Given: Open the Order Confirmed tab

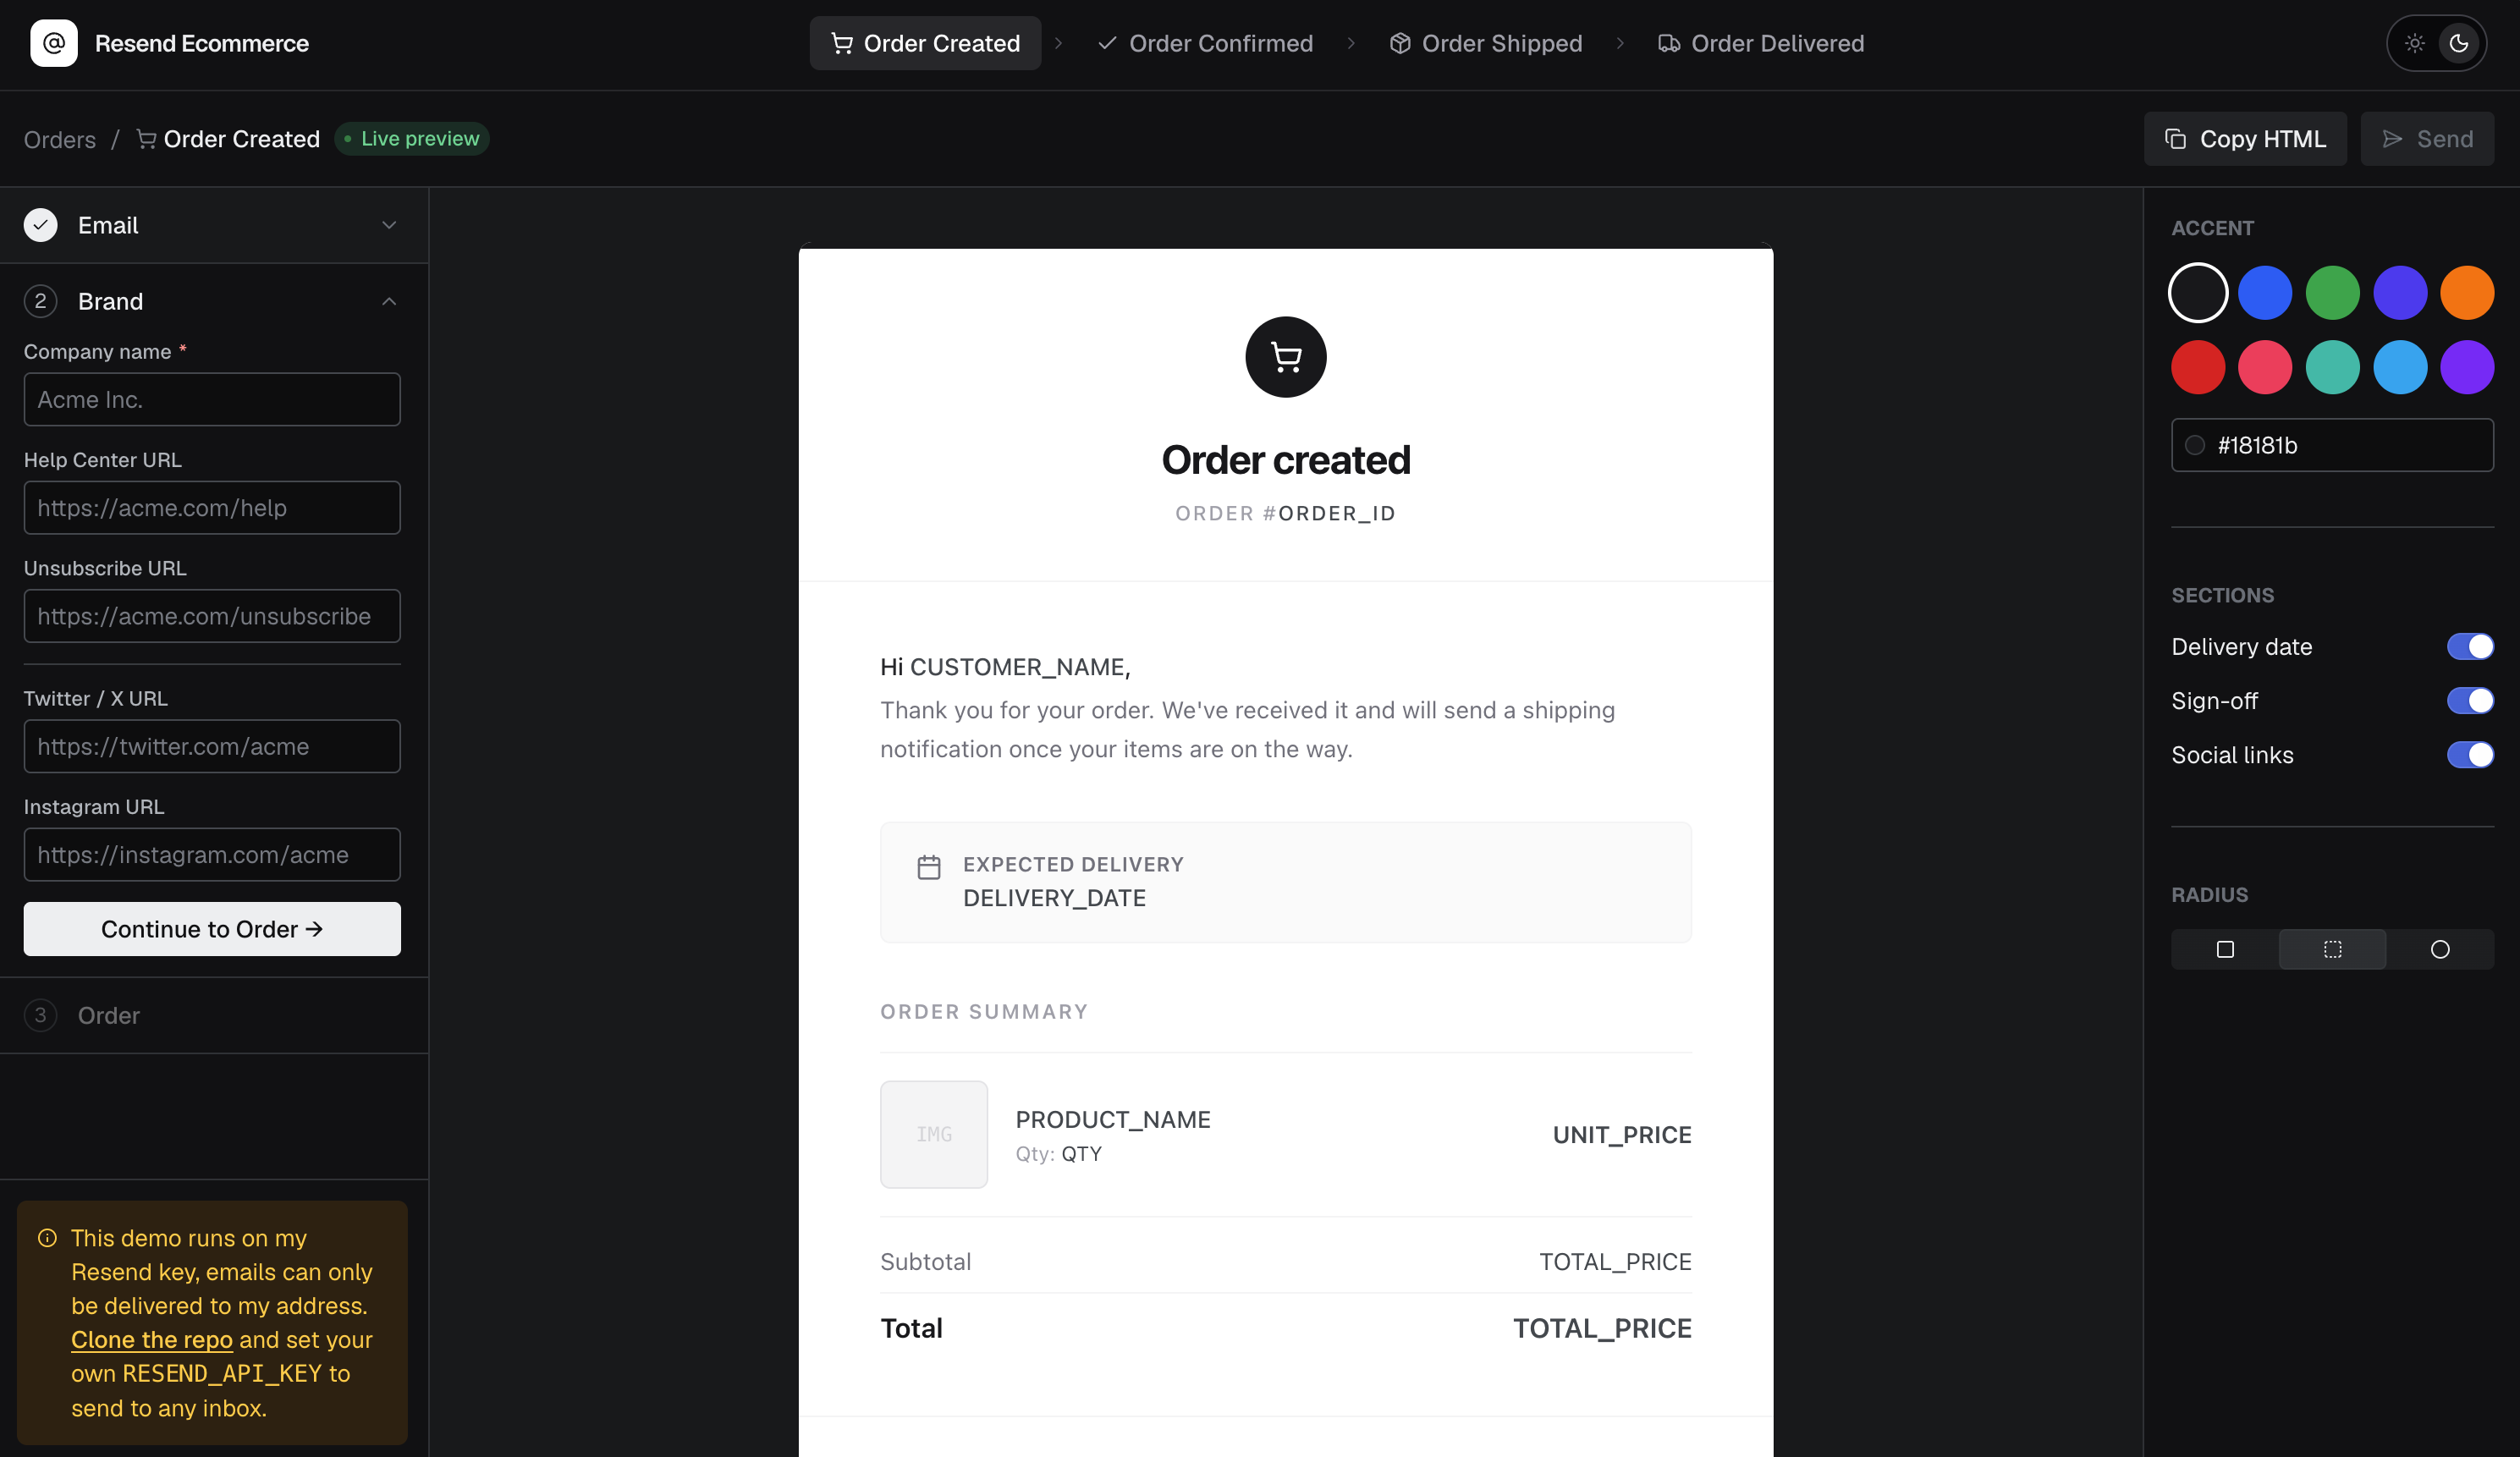Looking at the screenshot, I should (x=1205, y=43).
